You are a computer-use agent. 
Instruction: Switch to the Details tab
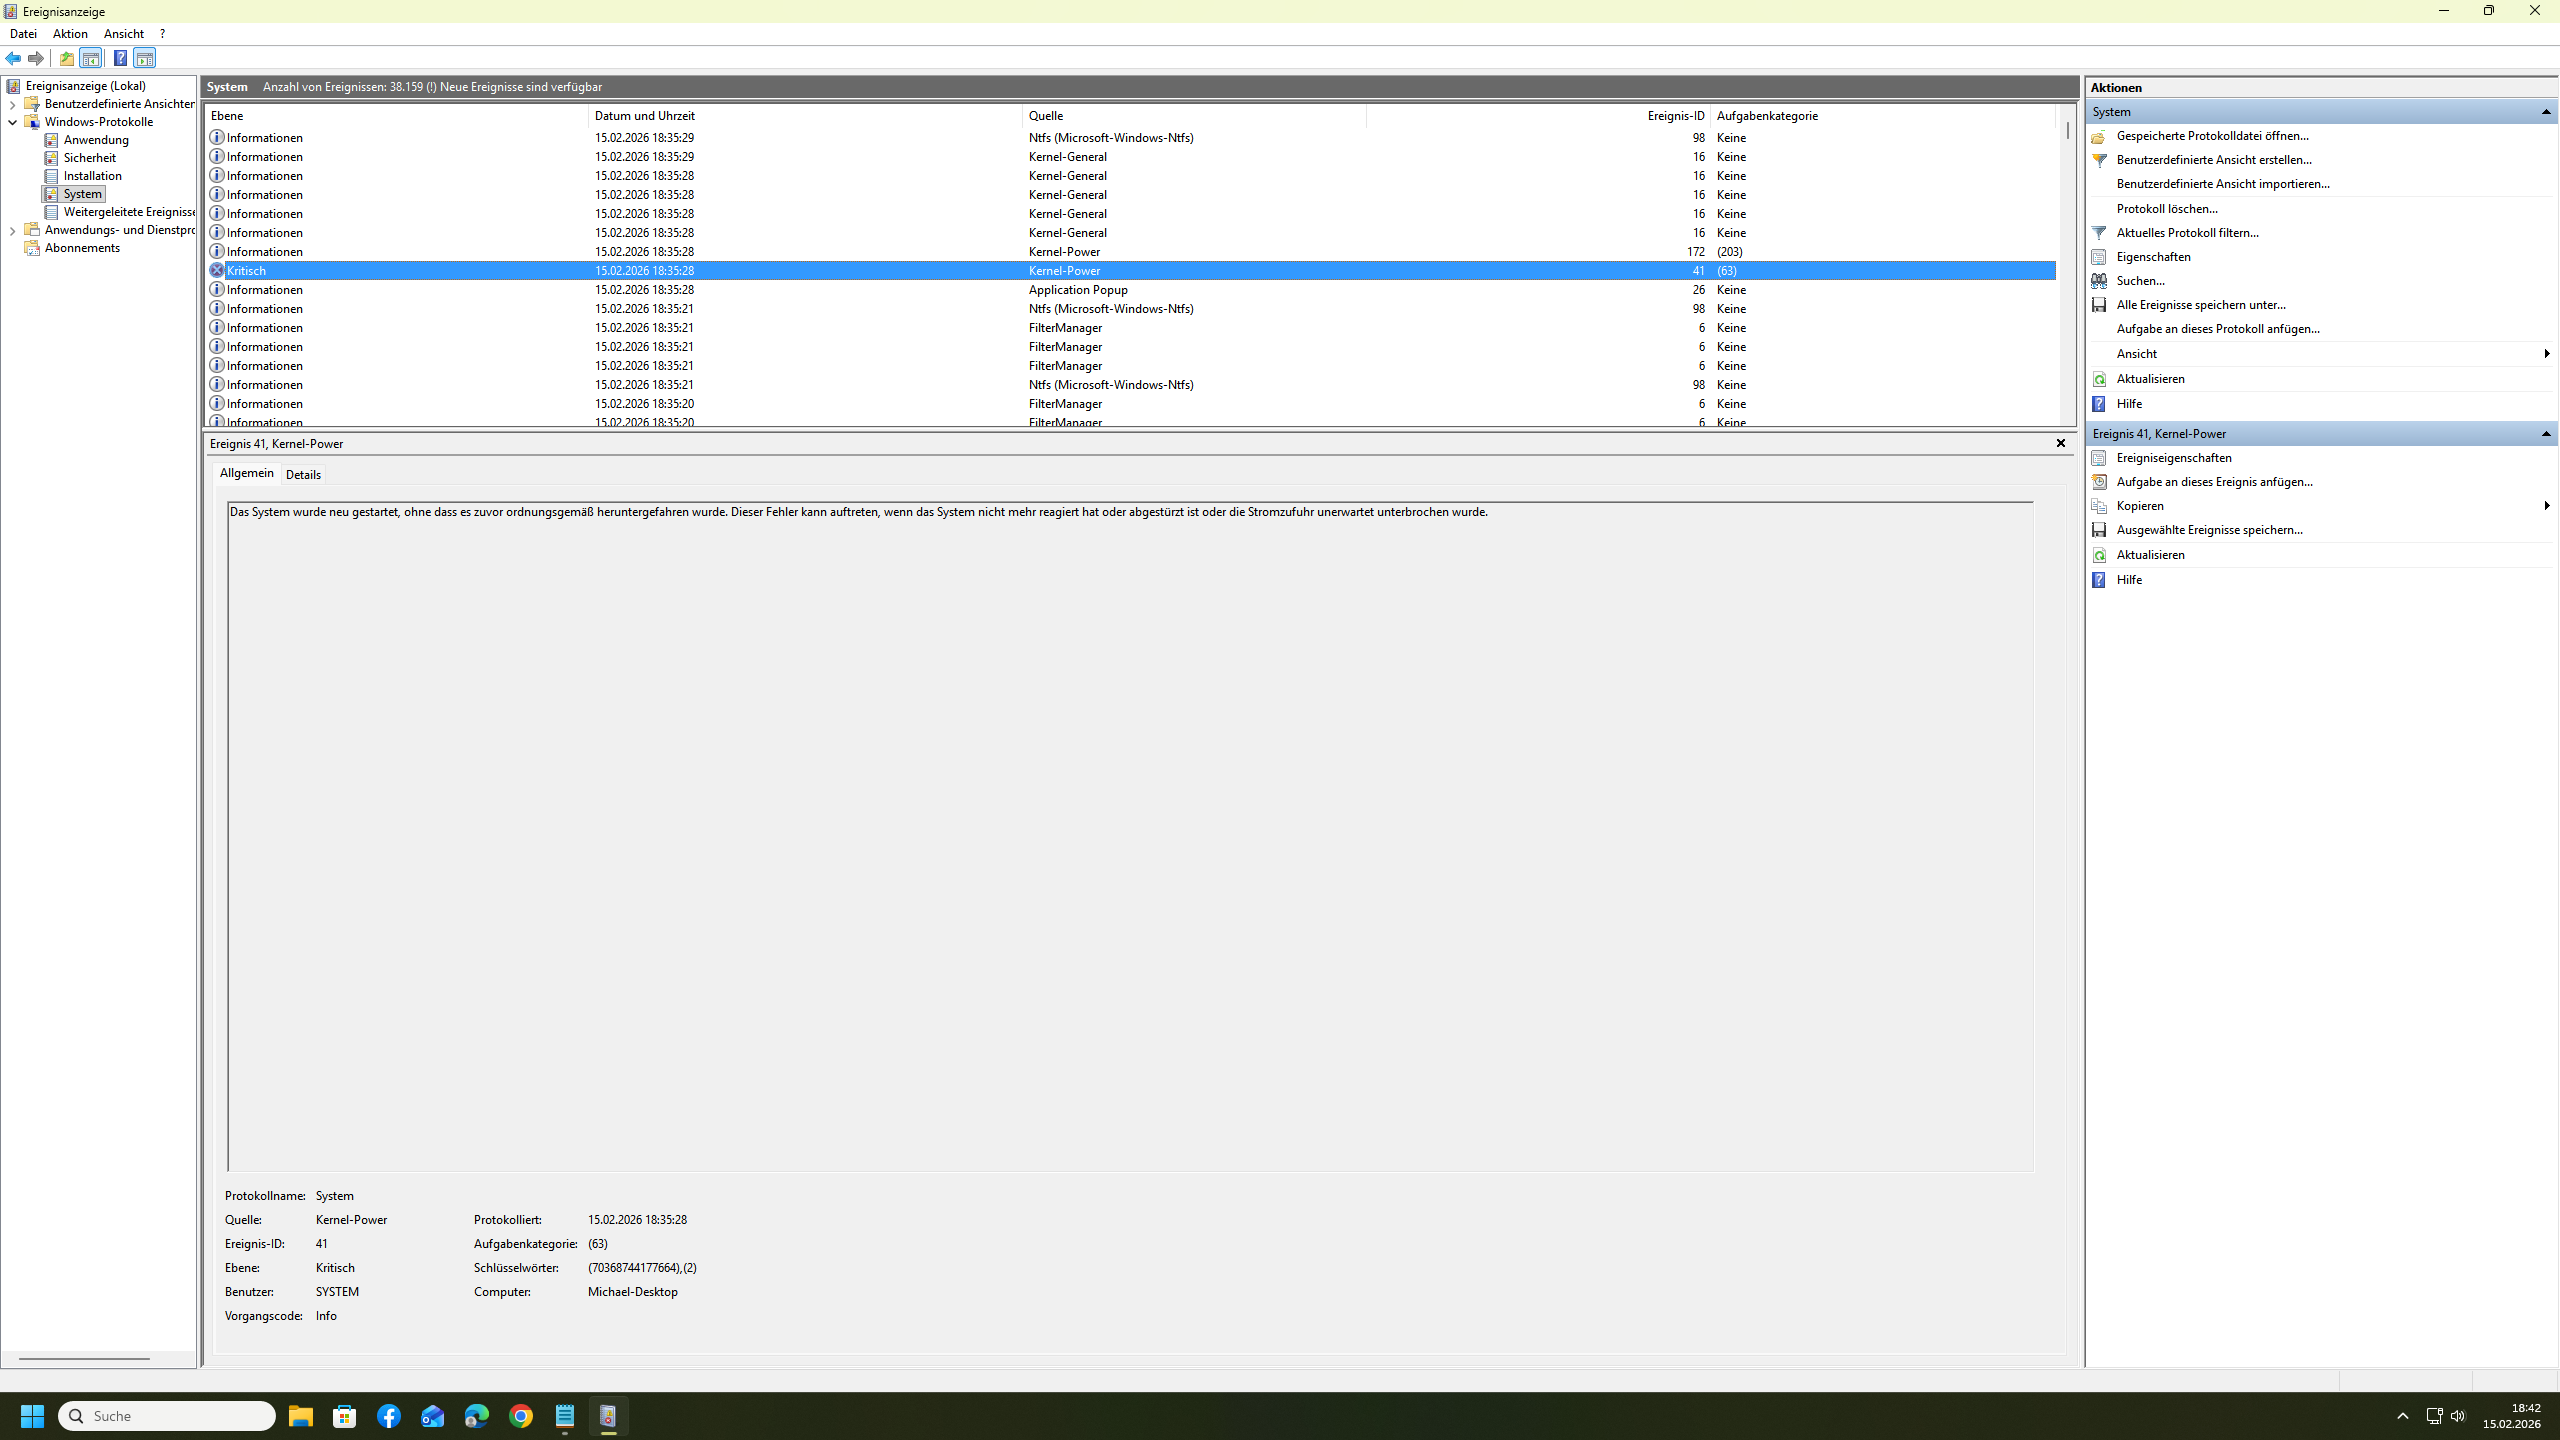pyautogui.click(x=303, y=475)
